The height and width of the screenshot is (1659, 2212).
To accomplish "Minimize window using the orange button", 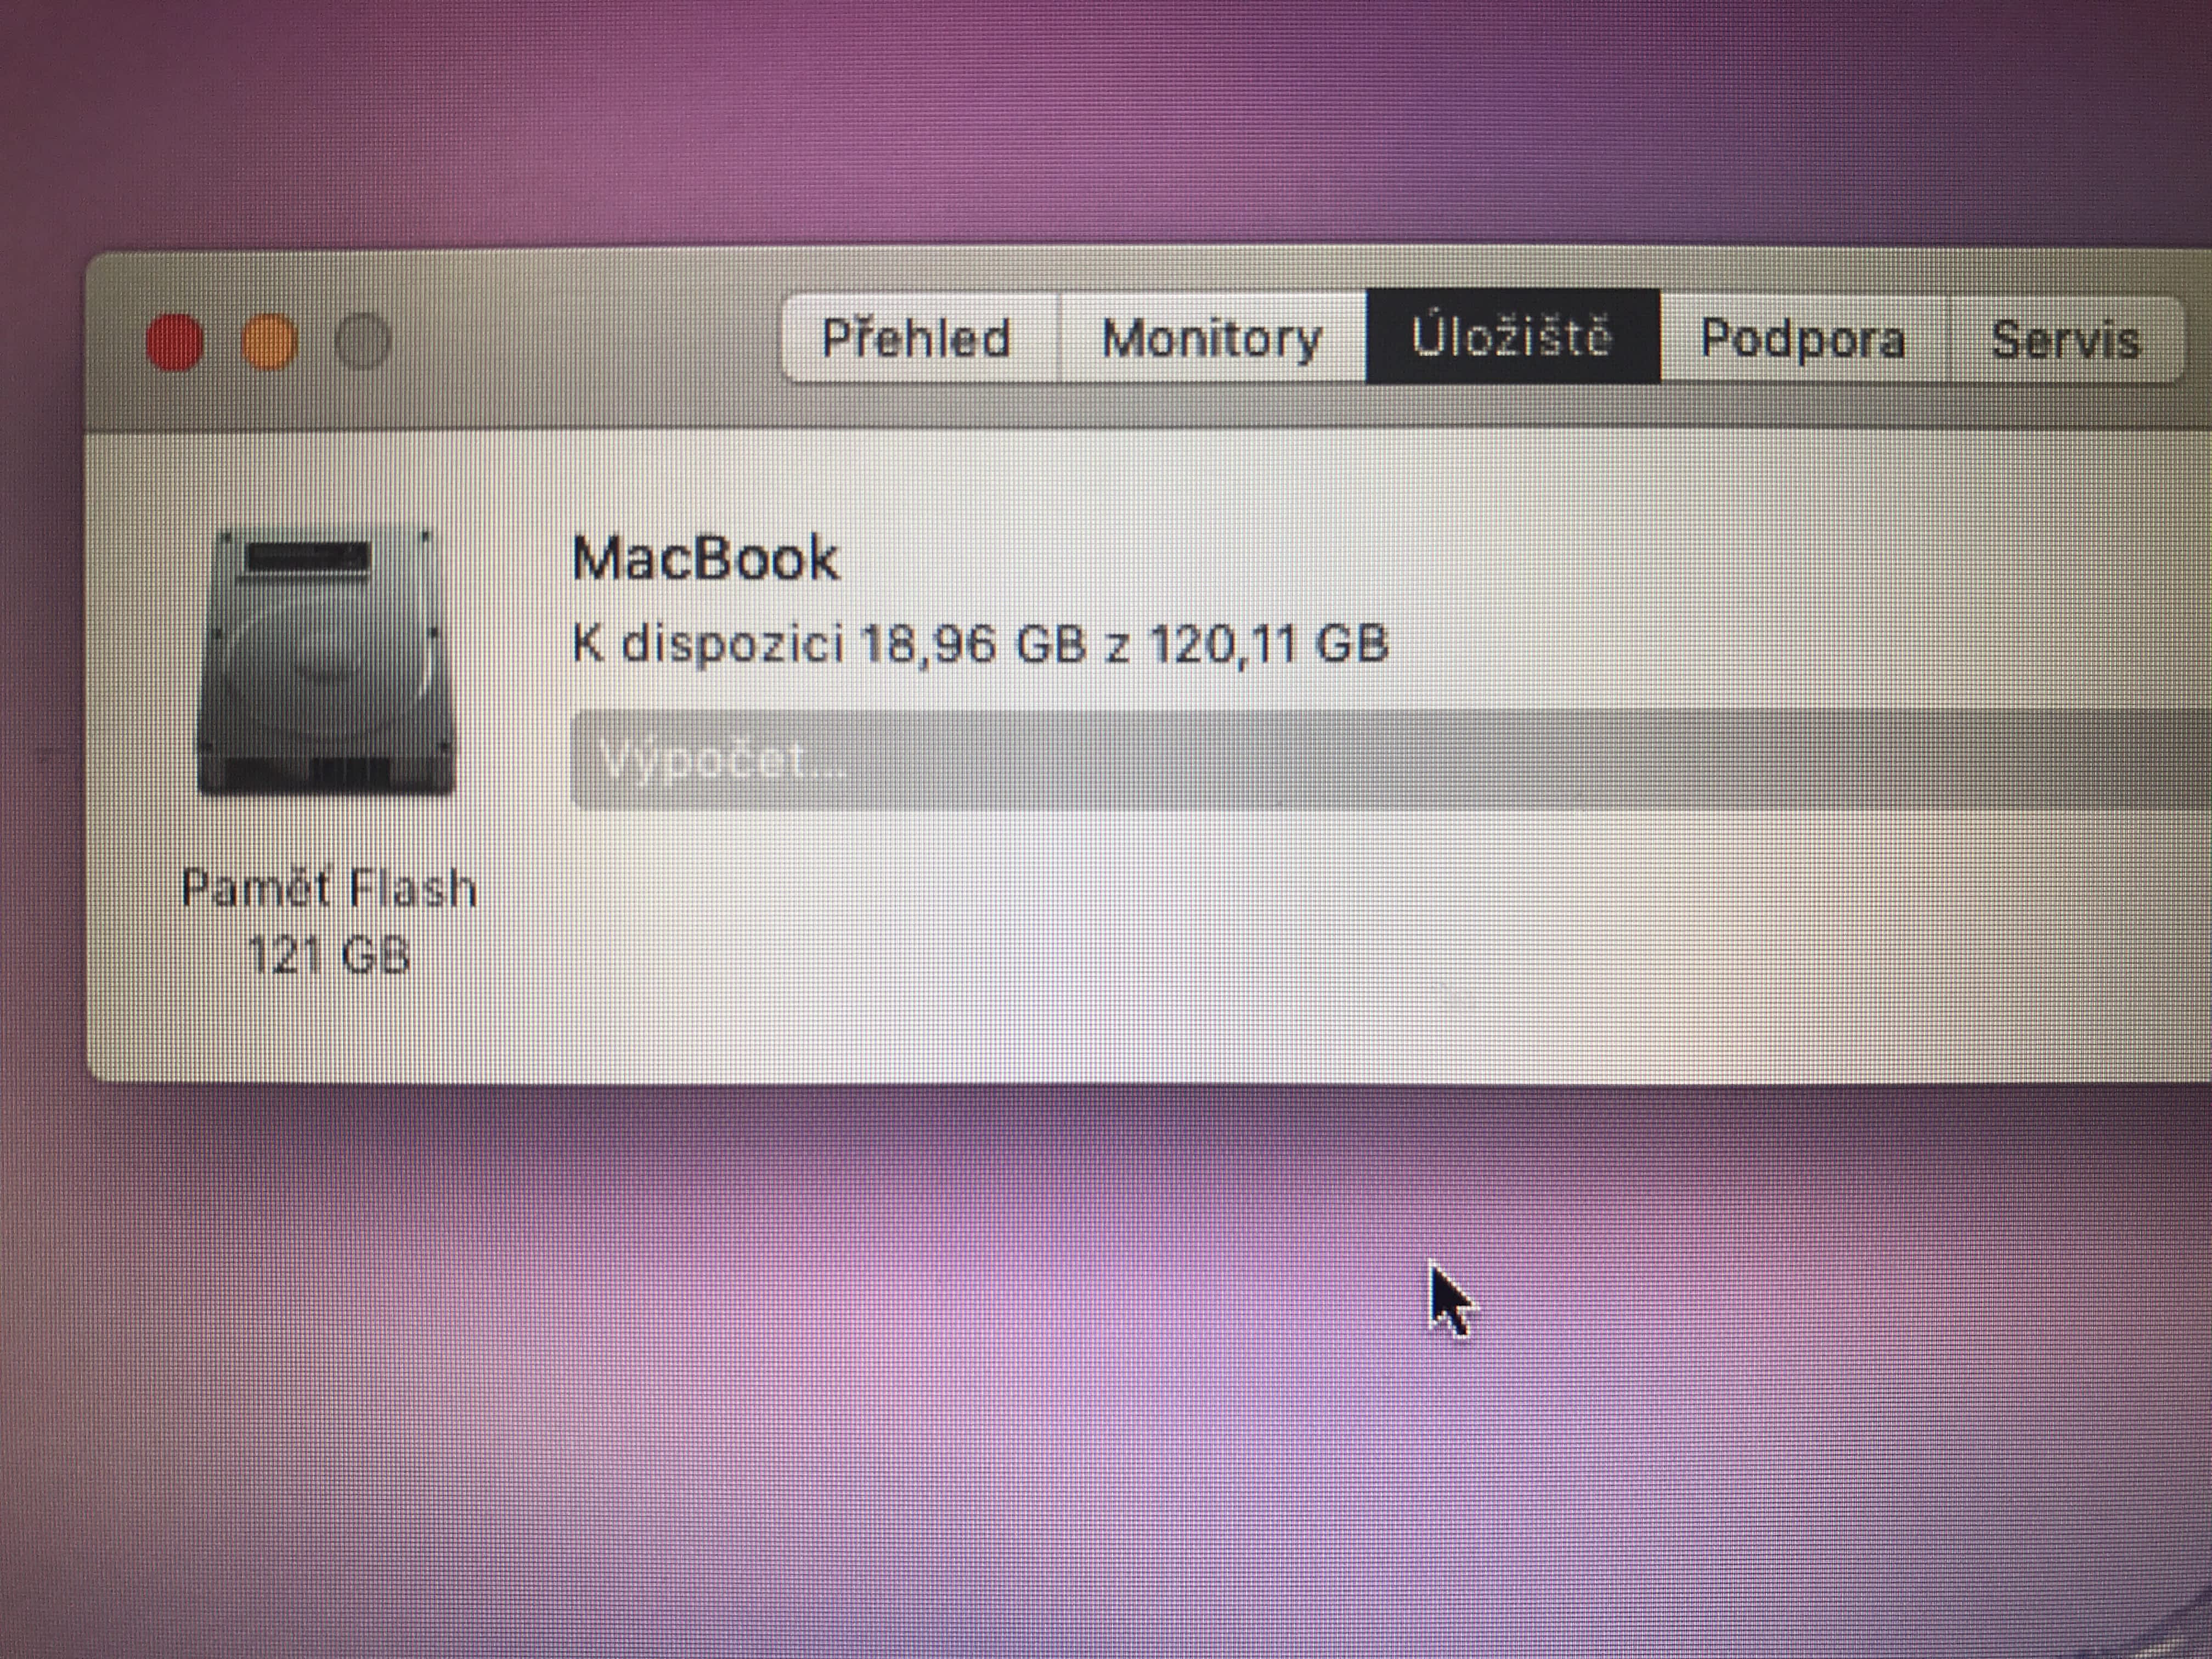I will [x=269, y=341].
